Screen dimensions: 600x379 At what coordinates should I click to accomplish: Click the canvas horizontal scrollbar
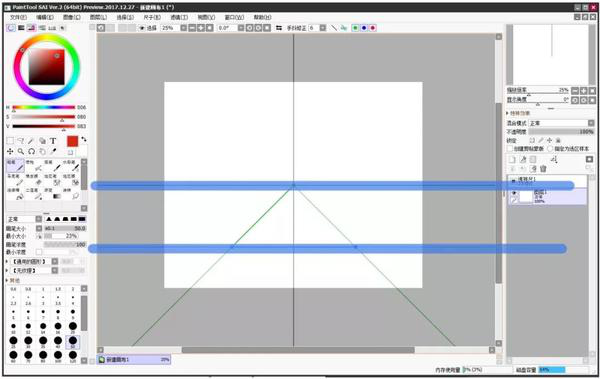pos(298,350)
